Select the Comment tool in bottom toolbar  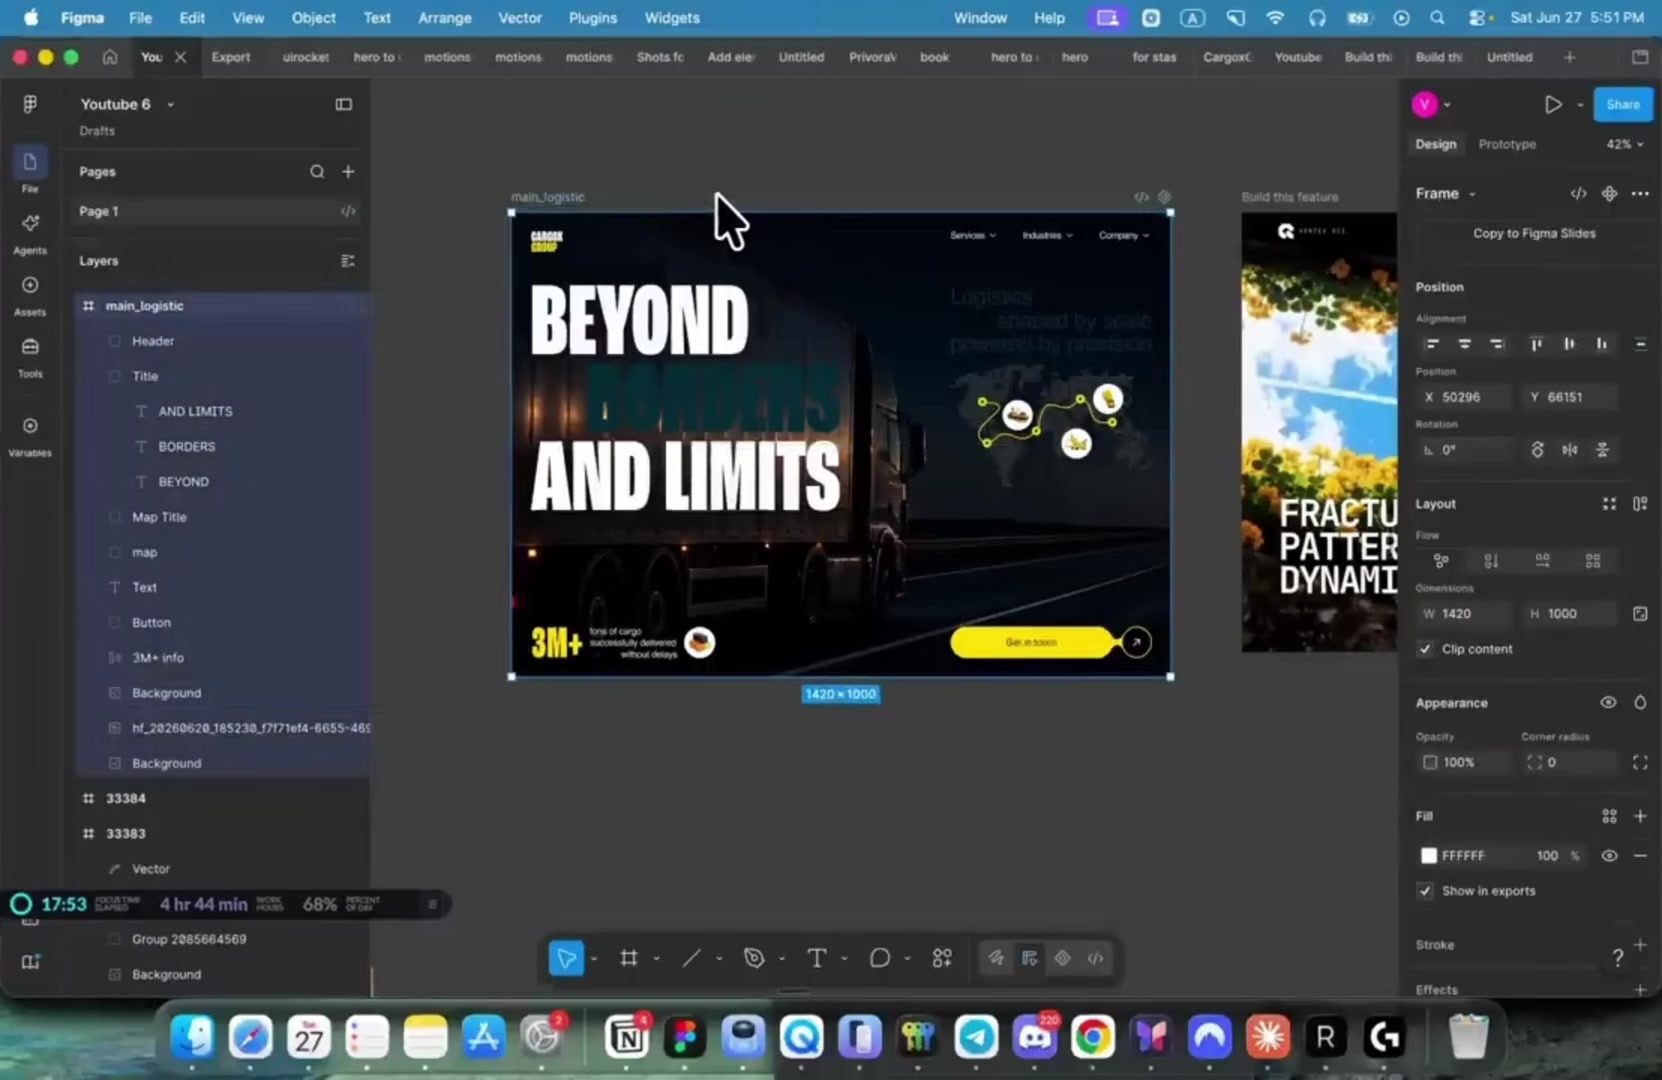880,958
